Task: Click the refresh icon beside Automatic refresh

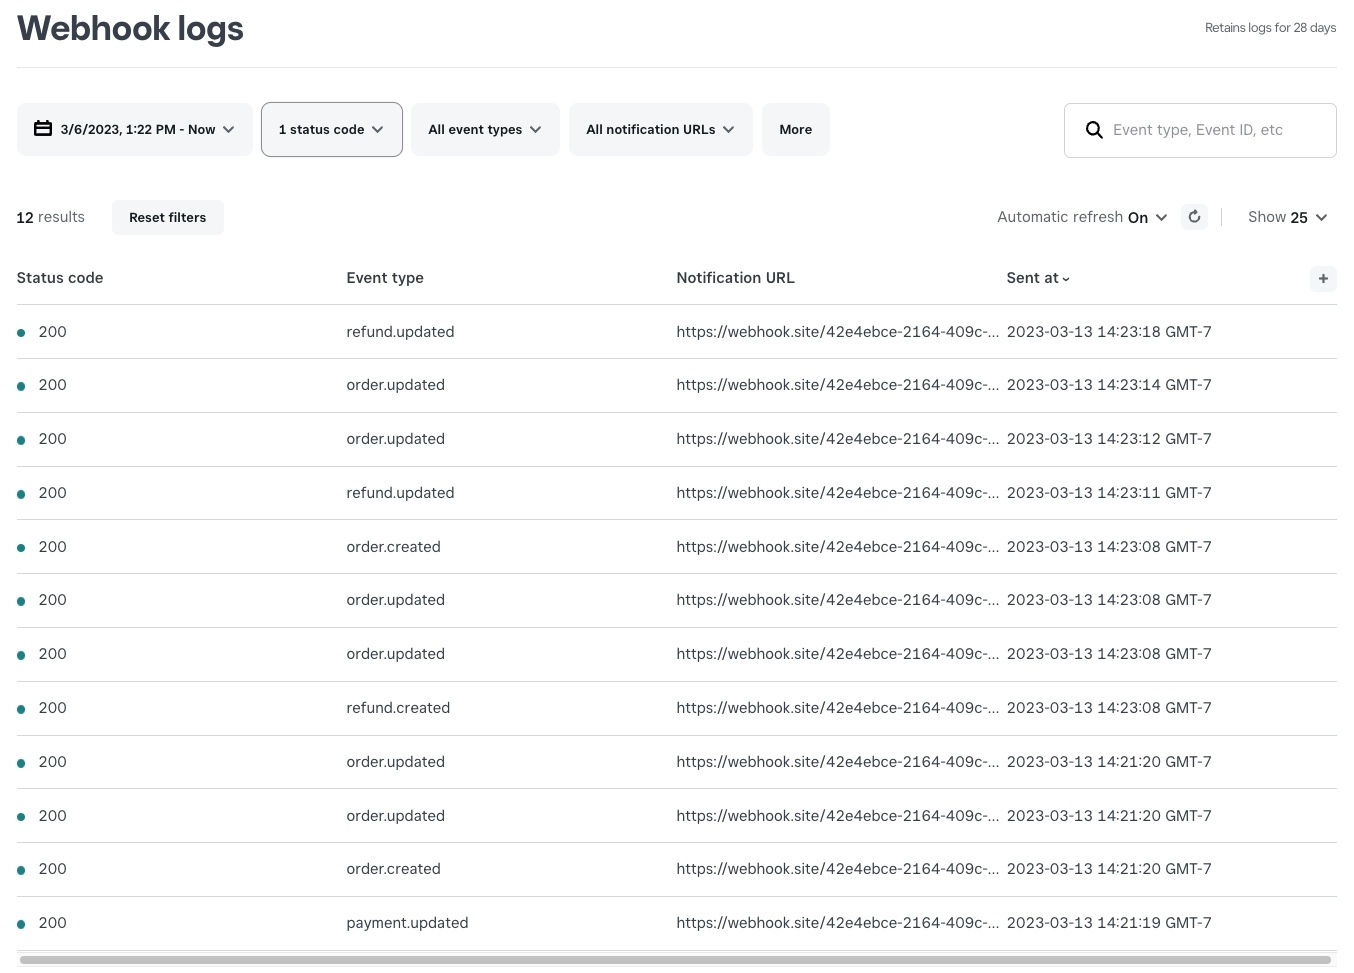Action: tap(1194, 217)
